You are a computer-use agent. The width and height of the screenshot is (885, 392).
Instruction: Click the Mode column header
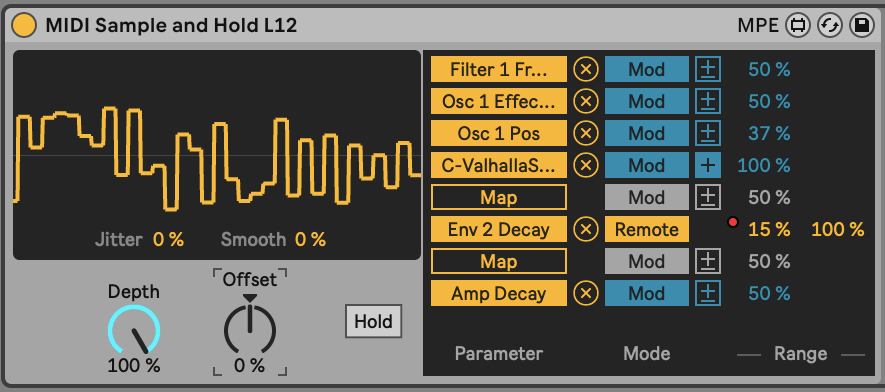pyautogui.click(x=647, y=354)
